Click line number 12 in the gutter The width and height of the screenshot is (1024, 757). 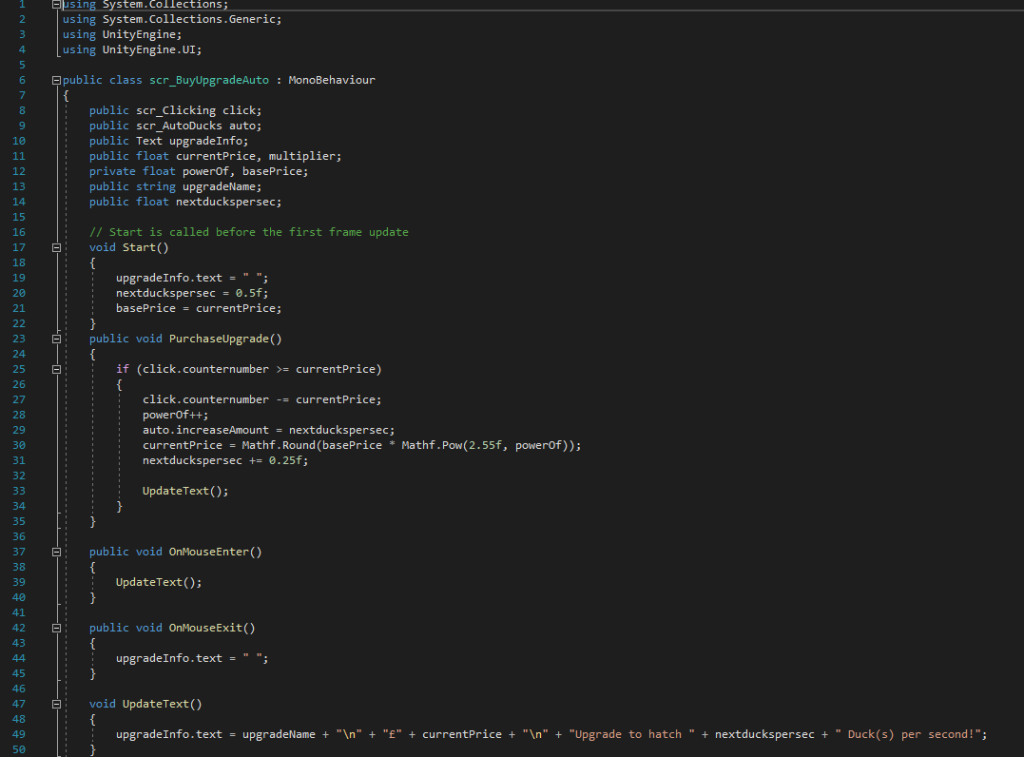tap(21, 171)
